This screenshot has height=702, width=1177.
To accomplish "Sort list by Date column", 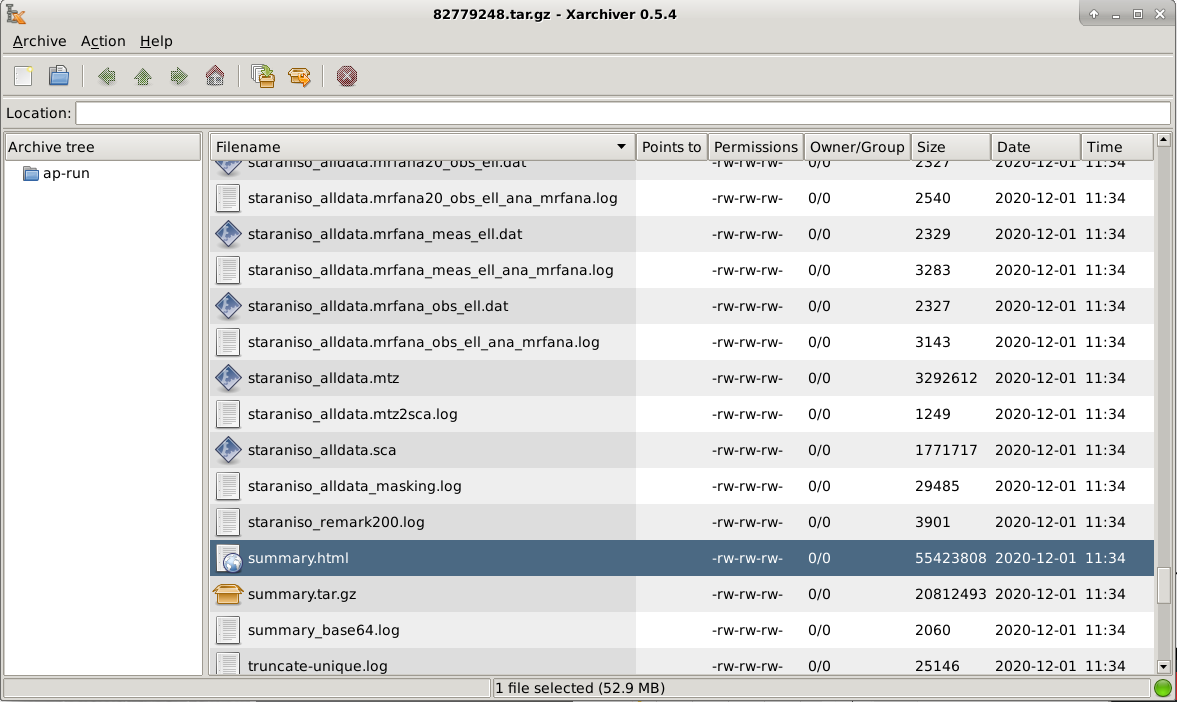I will [1034, 147].
